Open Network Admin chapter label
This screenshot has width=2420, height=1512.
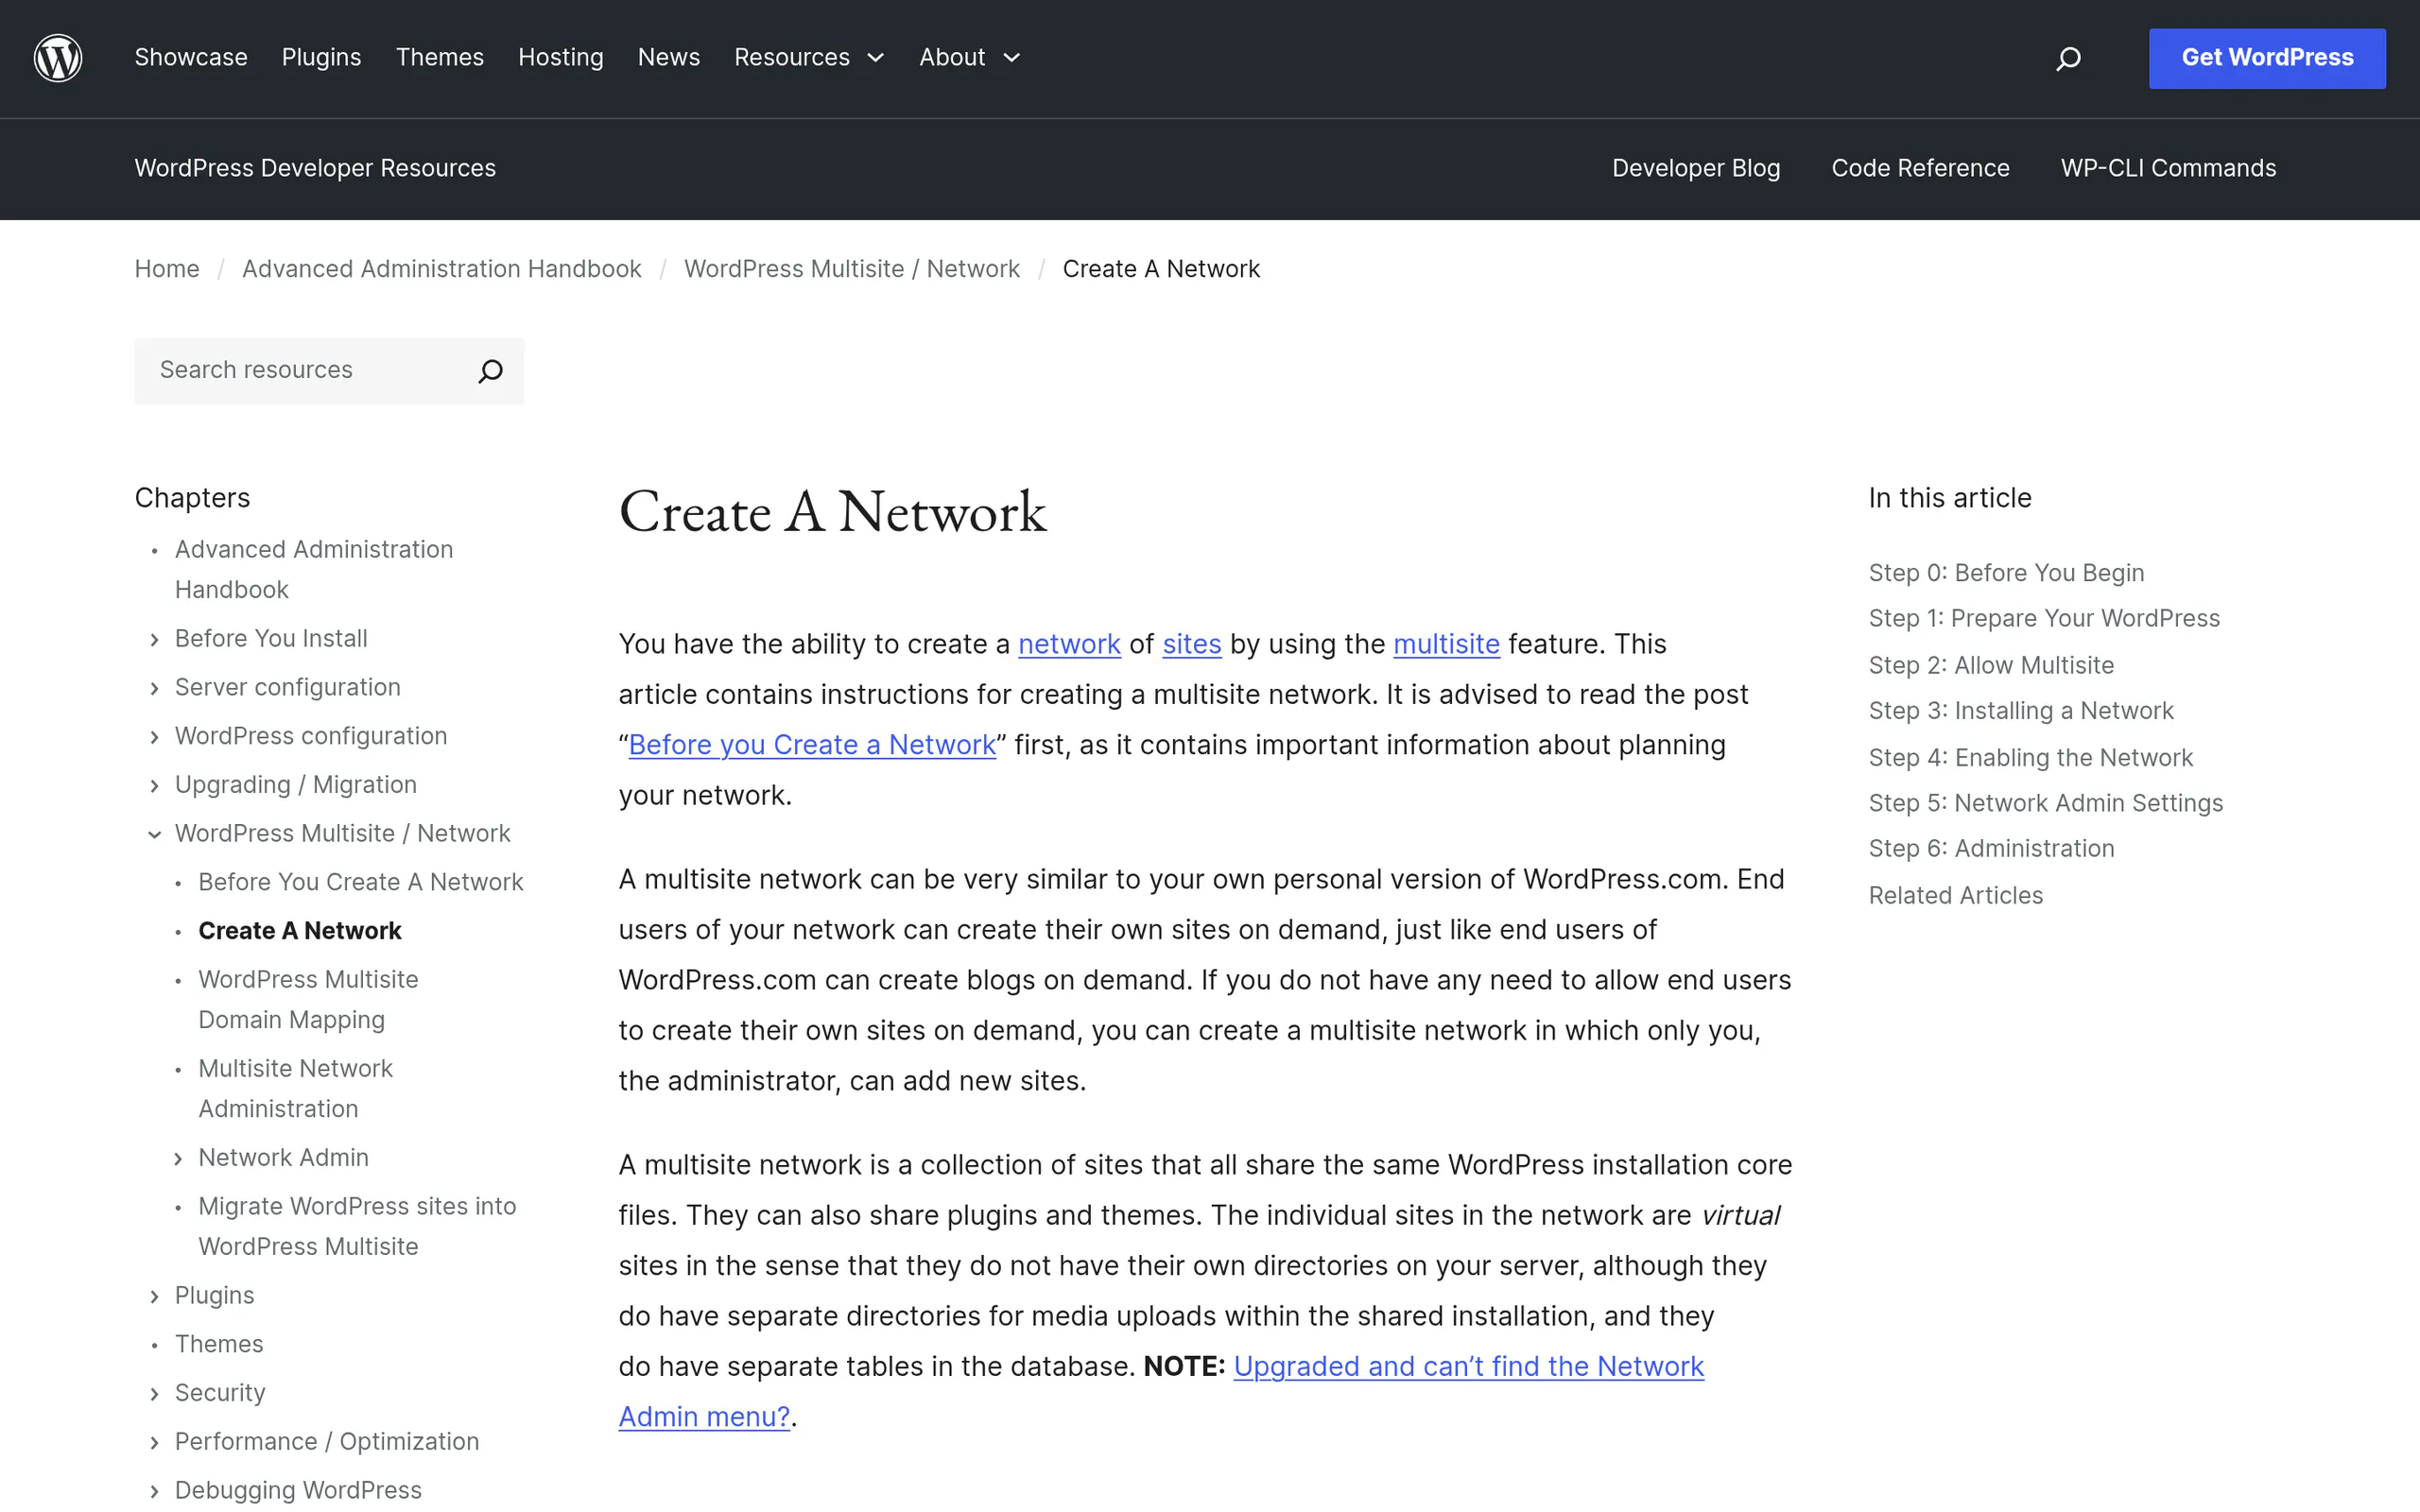click(283, 1158)
